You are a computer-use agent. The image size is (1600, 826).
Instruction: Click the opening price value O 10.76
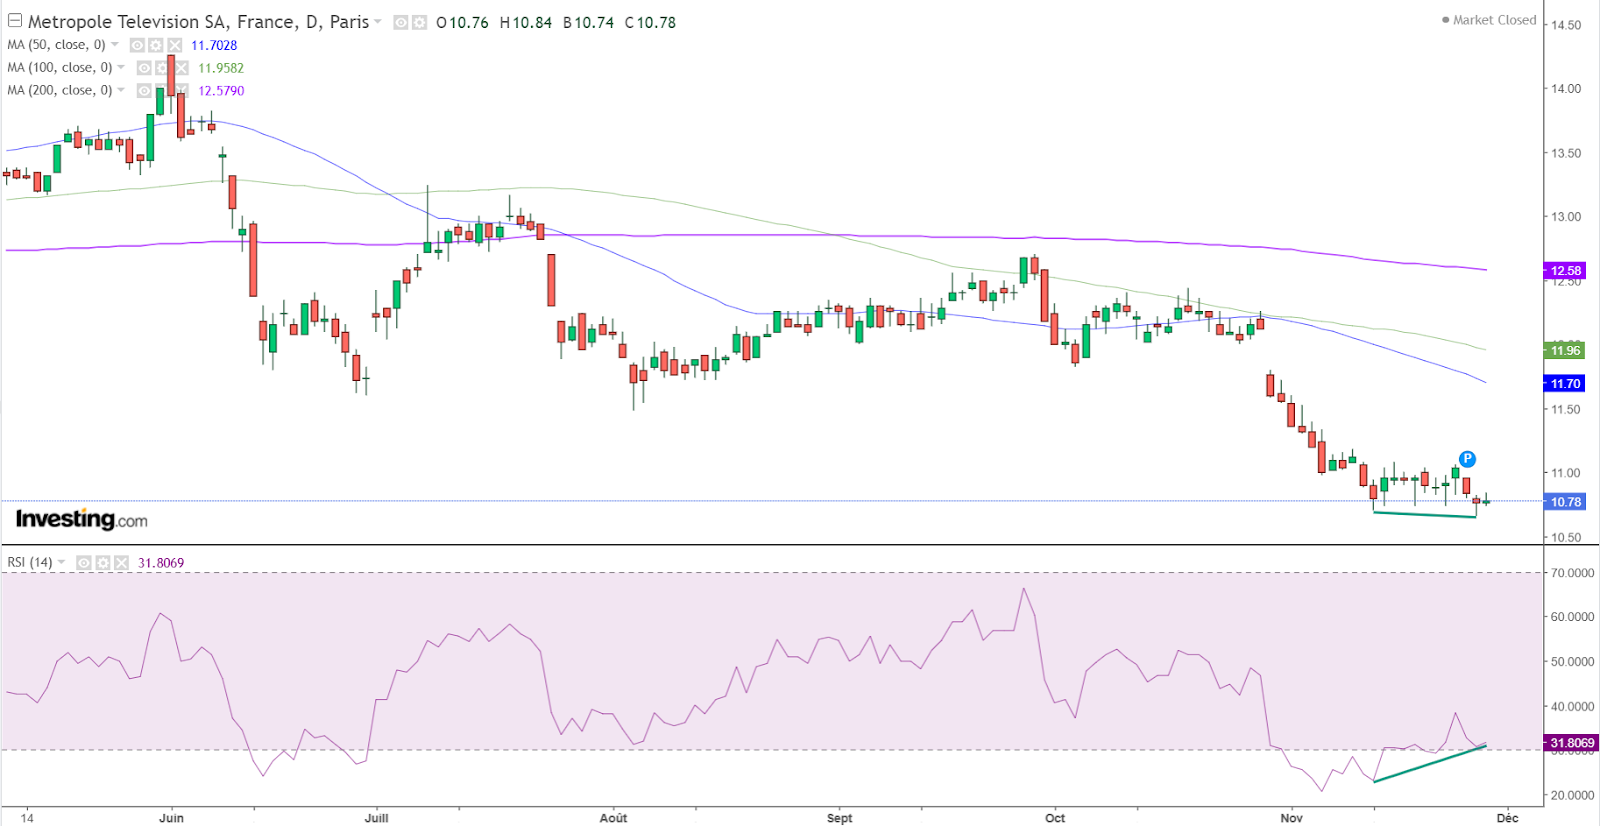(x=462, y=22)
